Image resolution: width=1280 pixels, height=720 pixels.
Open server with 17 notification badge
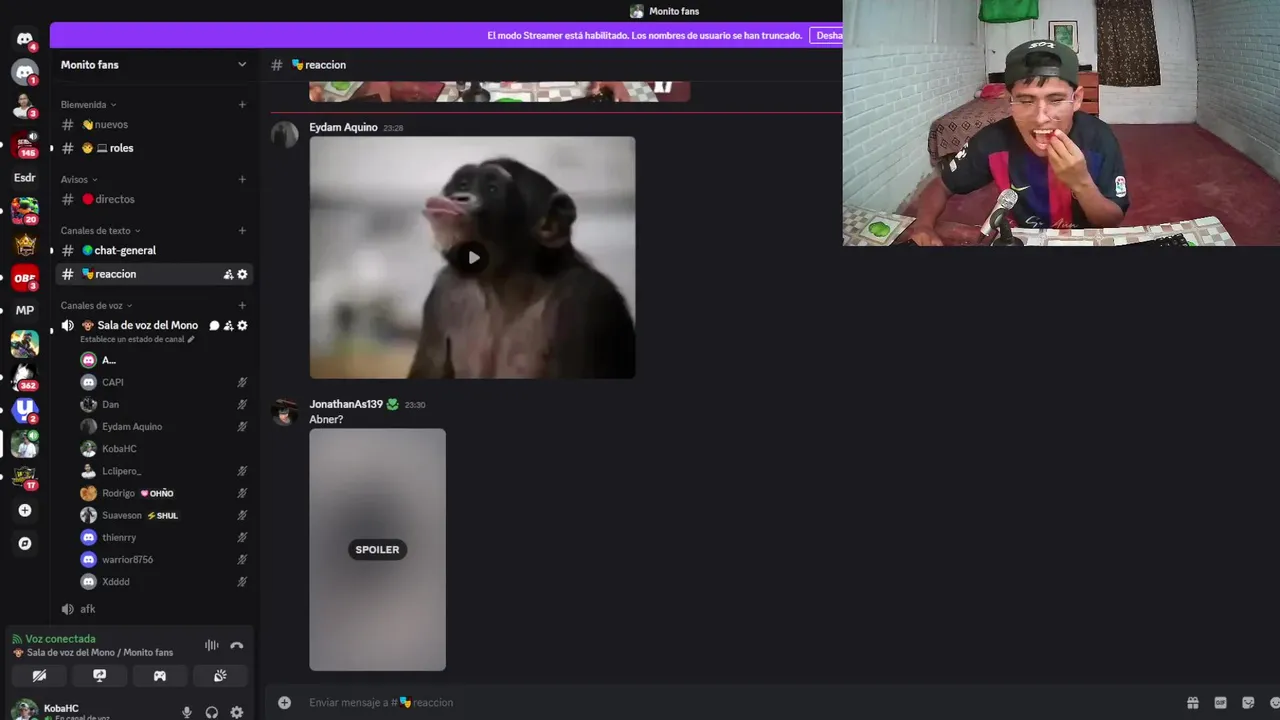point(25,476)
